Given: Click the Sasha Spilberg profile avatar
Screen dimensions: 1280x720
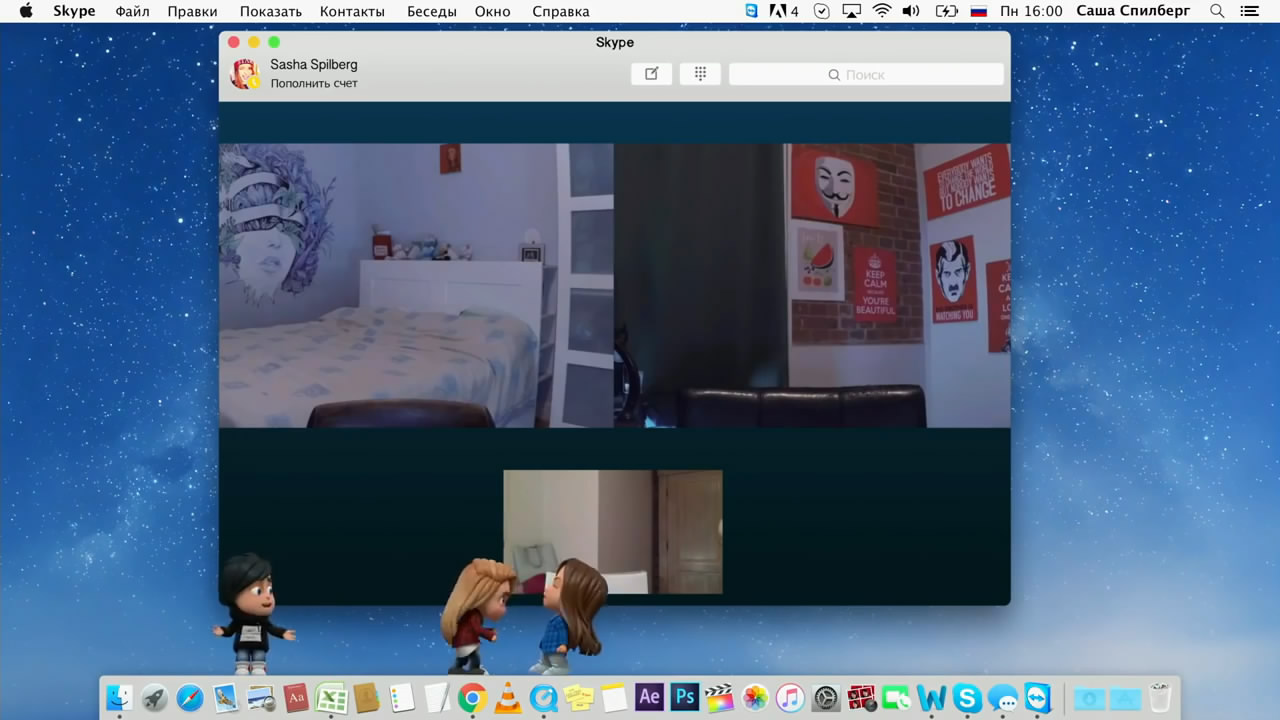Looking at the screenshot, I should click(x=245, y=74).
